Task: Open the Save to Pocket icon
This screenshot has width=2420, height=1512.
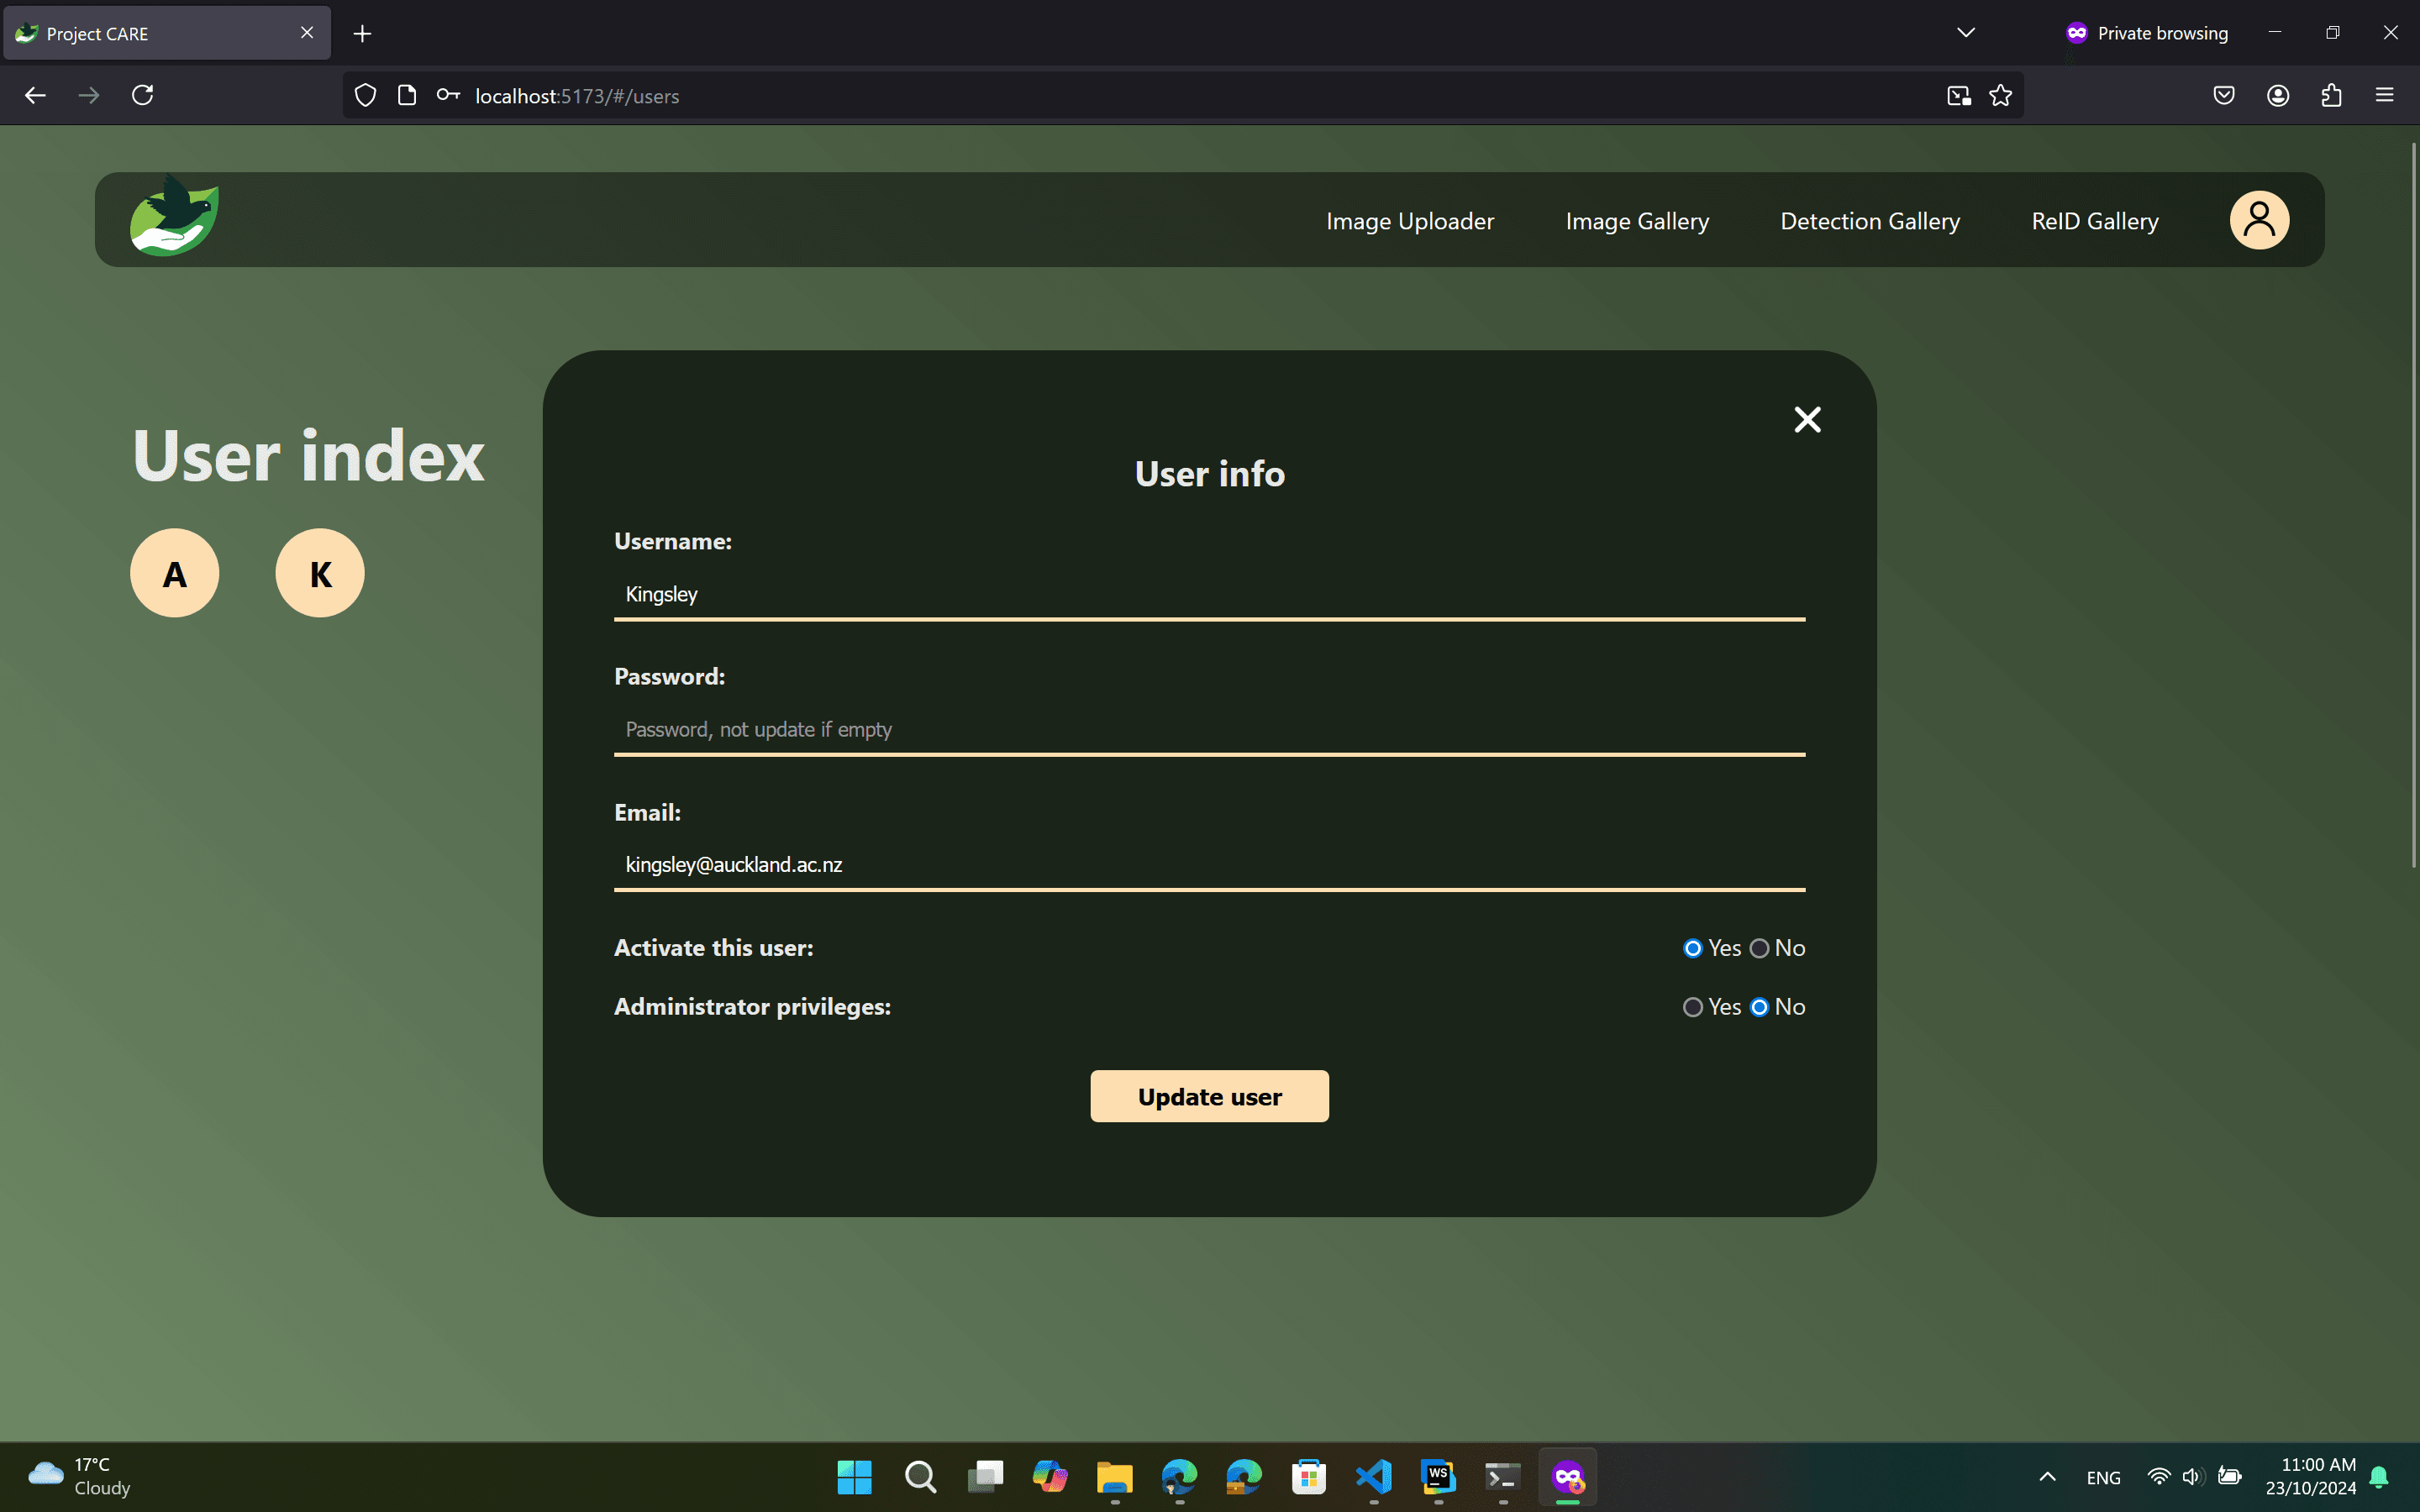Action: coord(2223,96)
